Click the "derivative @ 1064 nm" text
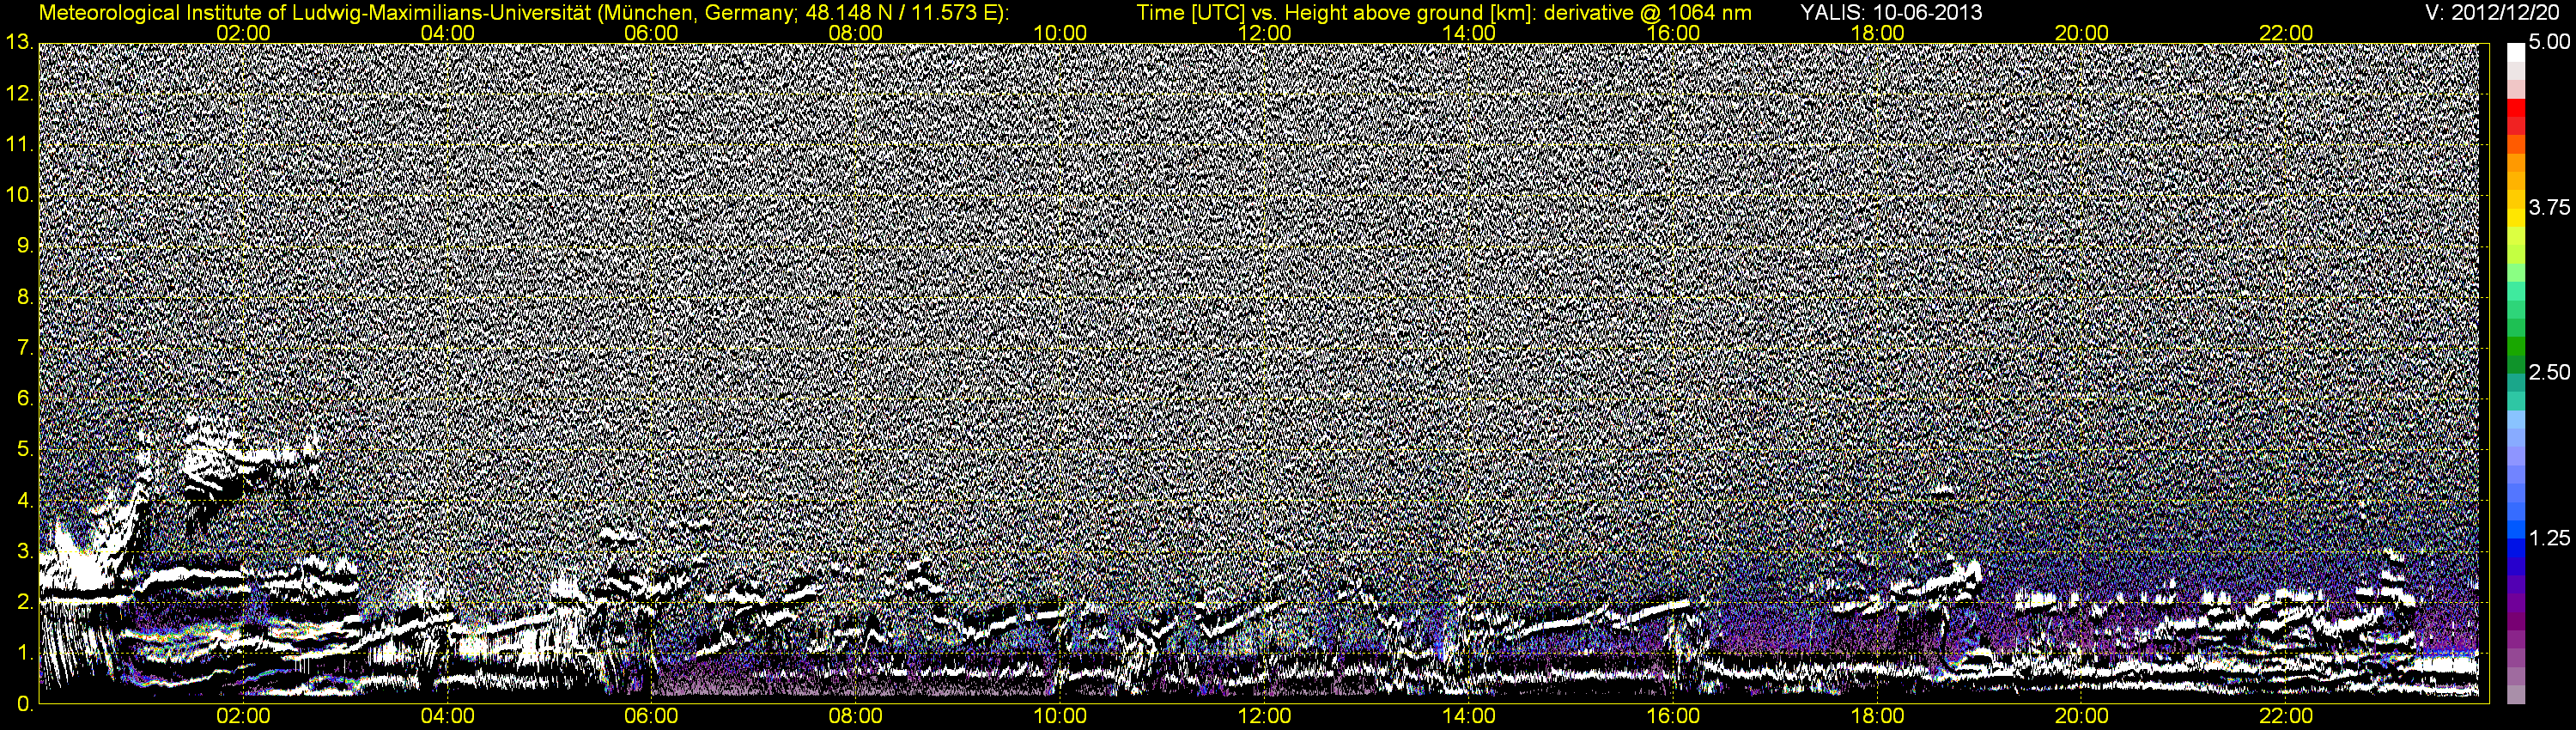This screenshot has height=730, width=2576. (1647, 13)
